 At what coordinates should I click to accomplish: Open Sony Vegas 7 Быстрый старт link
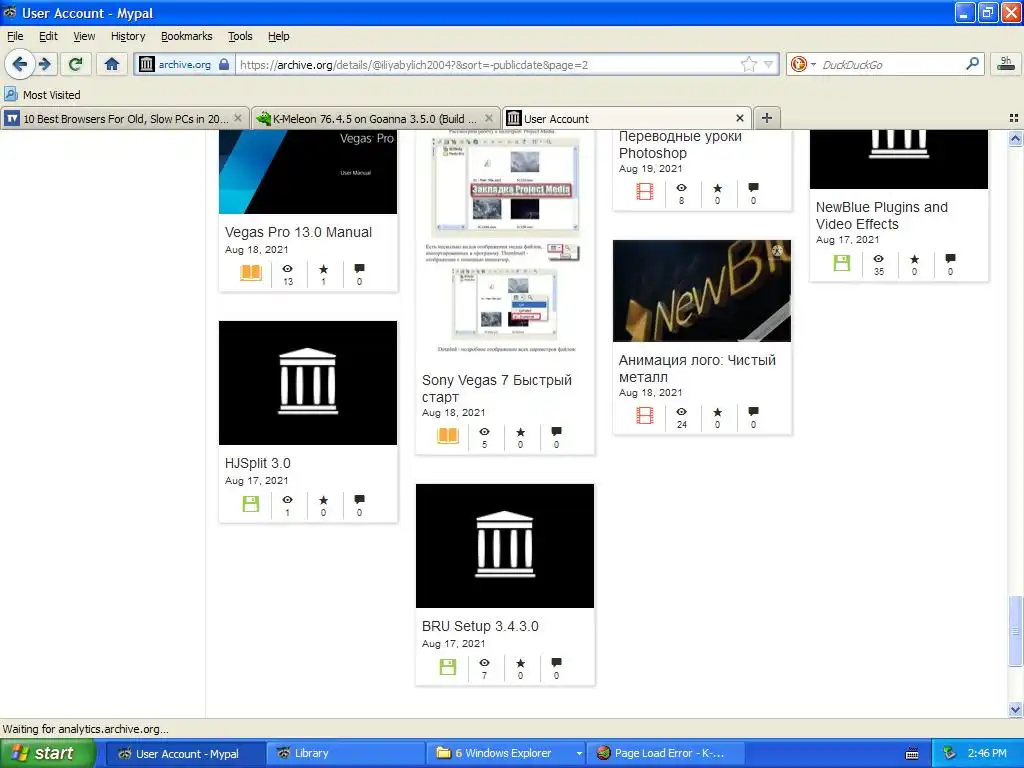496,389
